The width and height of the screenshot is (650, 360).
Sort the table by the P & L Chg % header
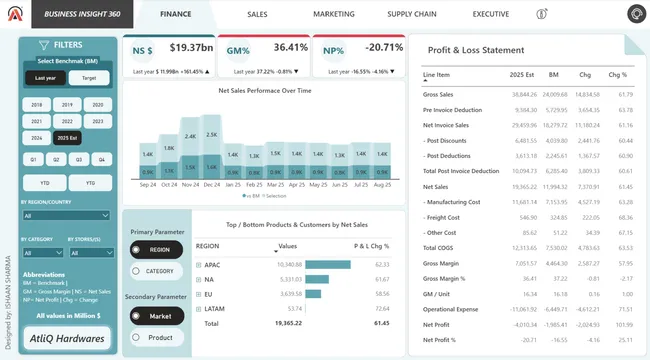click(x=371, y=246)
